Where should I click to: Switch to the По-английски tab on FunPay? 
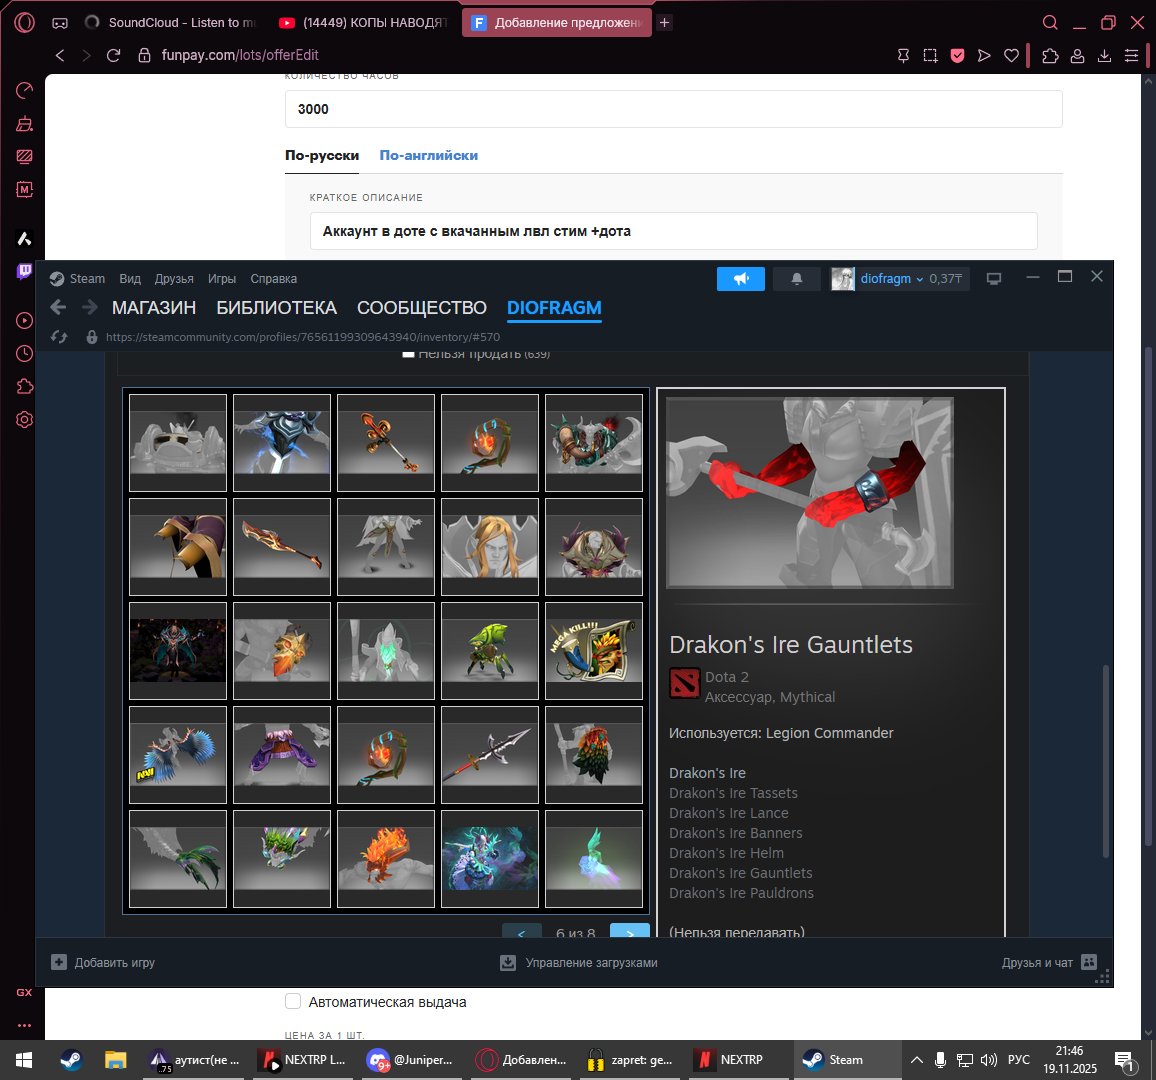(428, 155)
